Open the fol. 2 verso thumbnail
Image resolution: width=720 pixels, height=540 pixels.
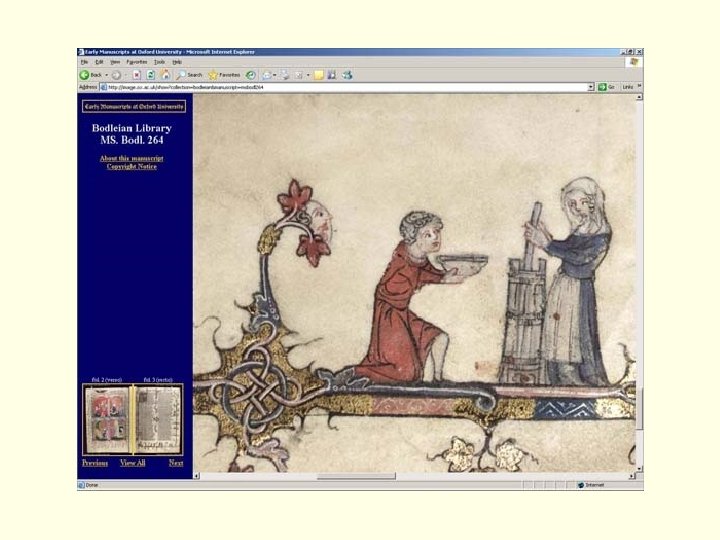(107, 420)
